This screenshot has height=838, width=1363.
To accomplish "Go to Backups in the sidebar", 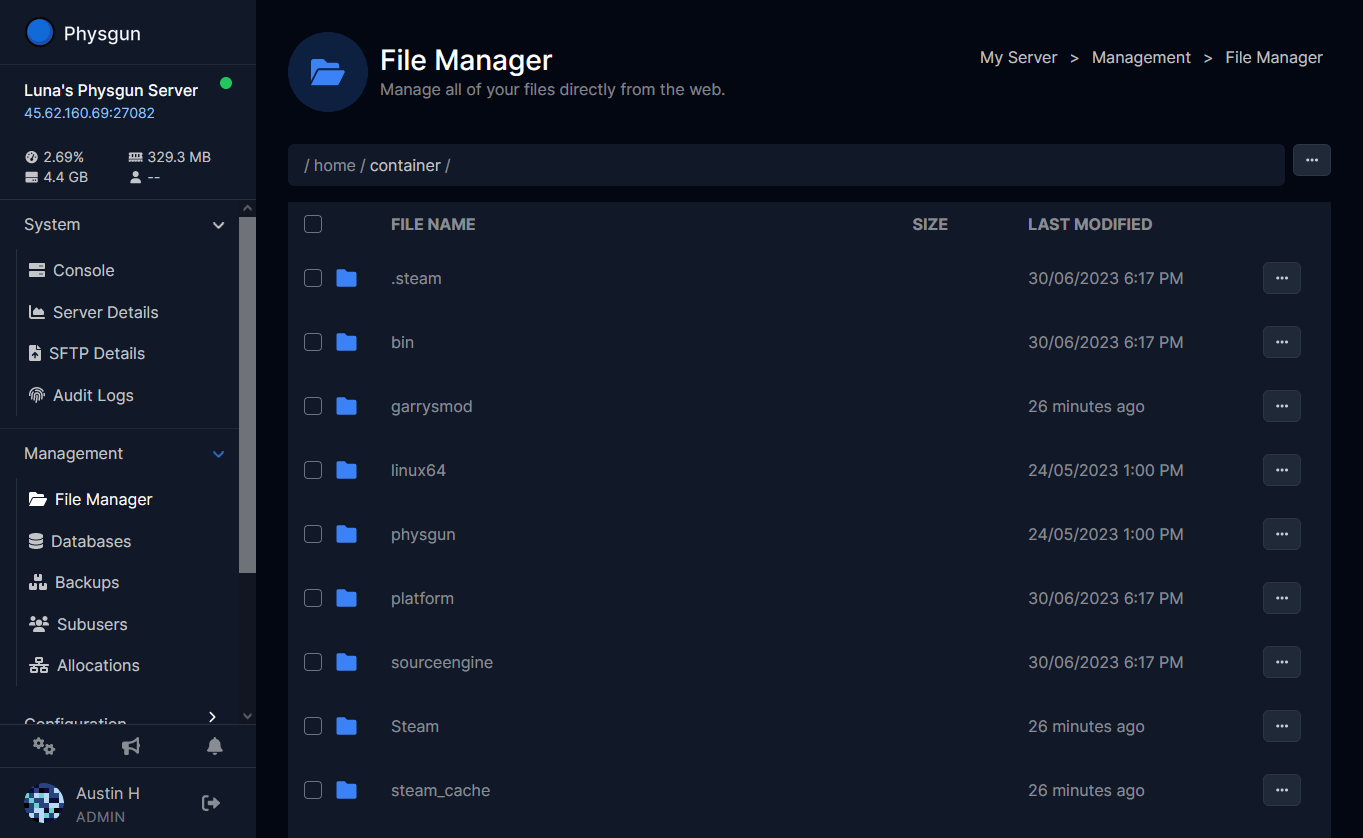I will click(x=87, y=582).
